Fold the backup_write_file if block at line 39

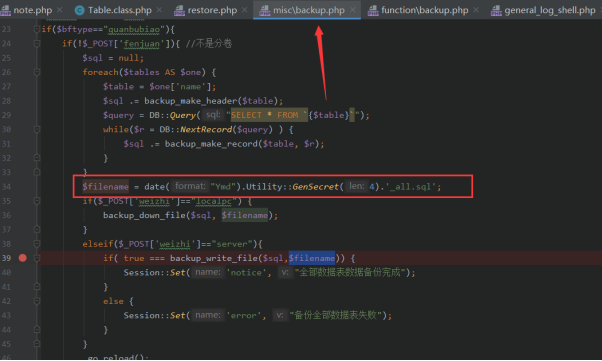pos(37,258)
